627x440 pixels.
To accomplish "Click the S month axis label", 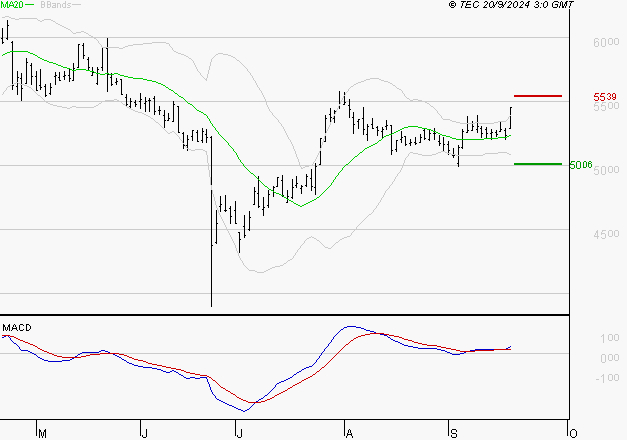I will pyautogui.click(x=453, y=434).
